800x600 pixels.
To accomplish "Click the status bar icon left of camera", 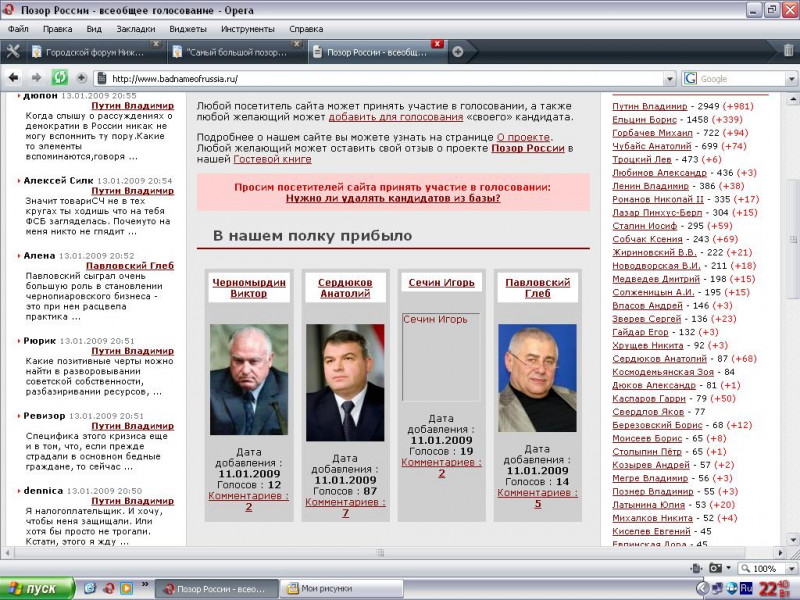I will (x=696, y=568).
